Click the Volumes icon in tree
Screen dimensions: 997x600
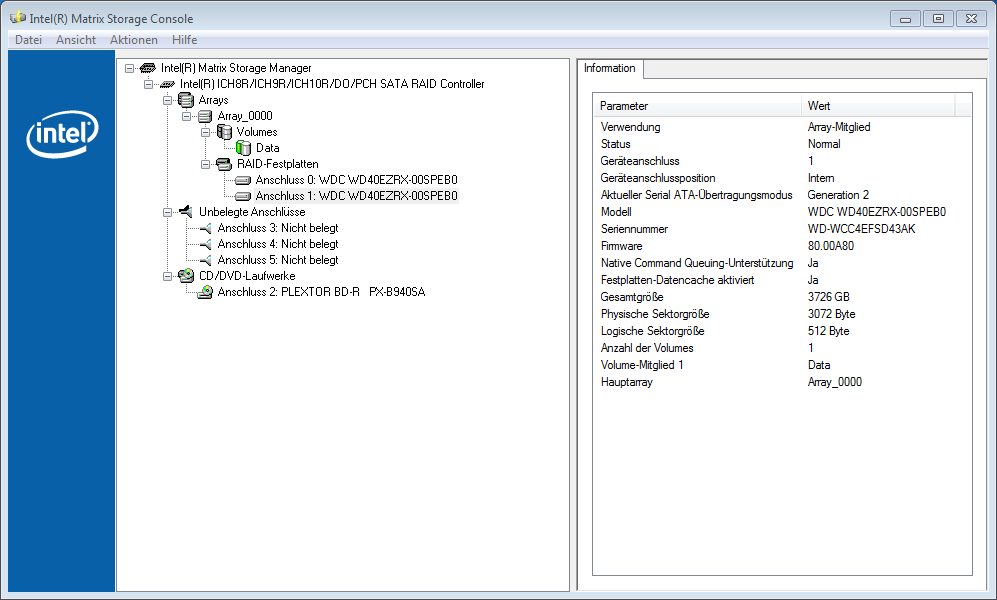click(224, 132)
